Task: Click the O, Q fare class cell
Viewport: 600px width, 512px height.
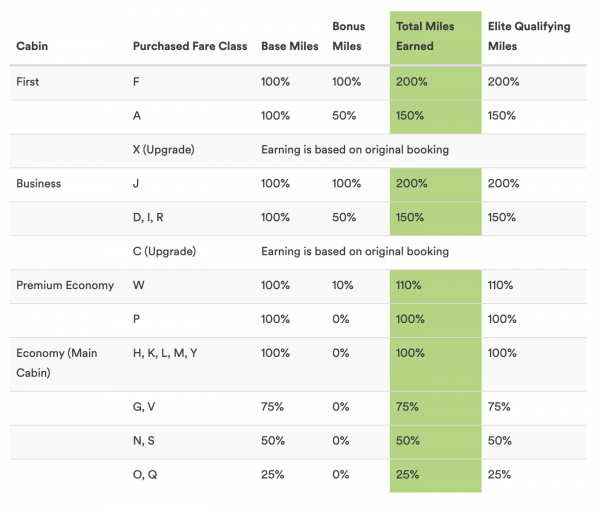Action: (145, 474)
